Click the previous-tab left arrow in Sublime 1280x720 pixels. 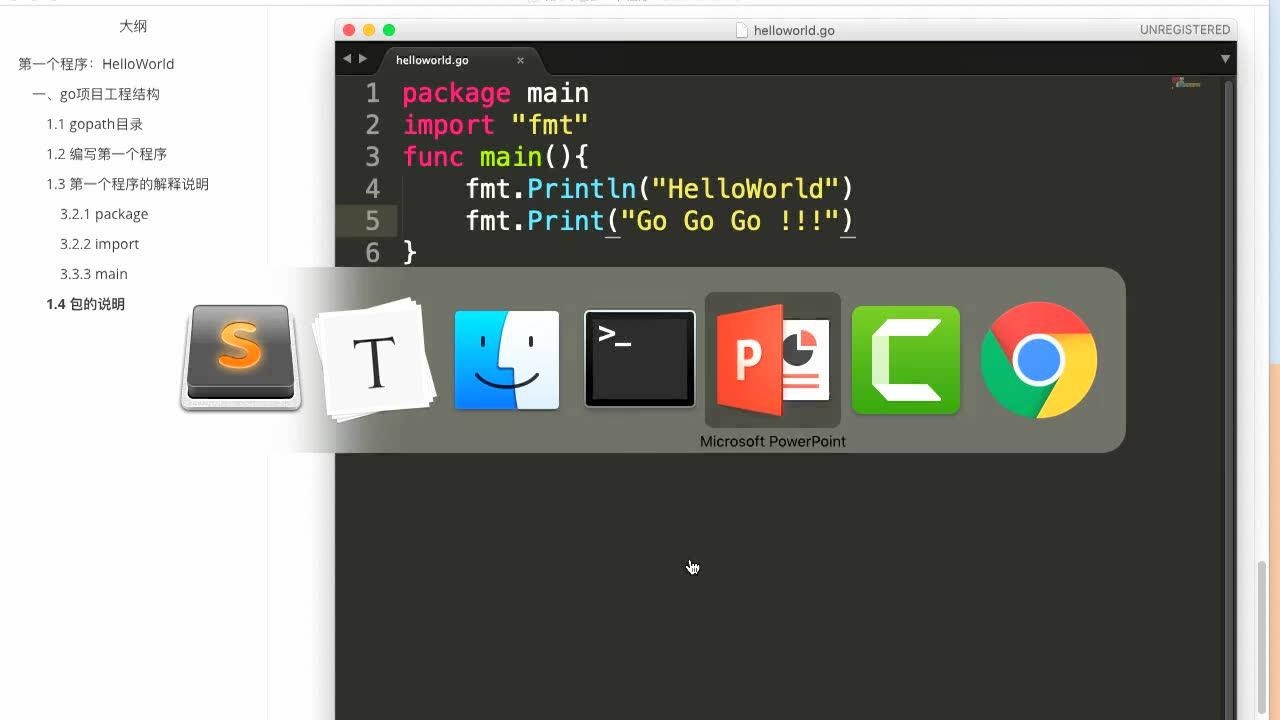point(347,59)
